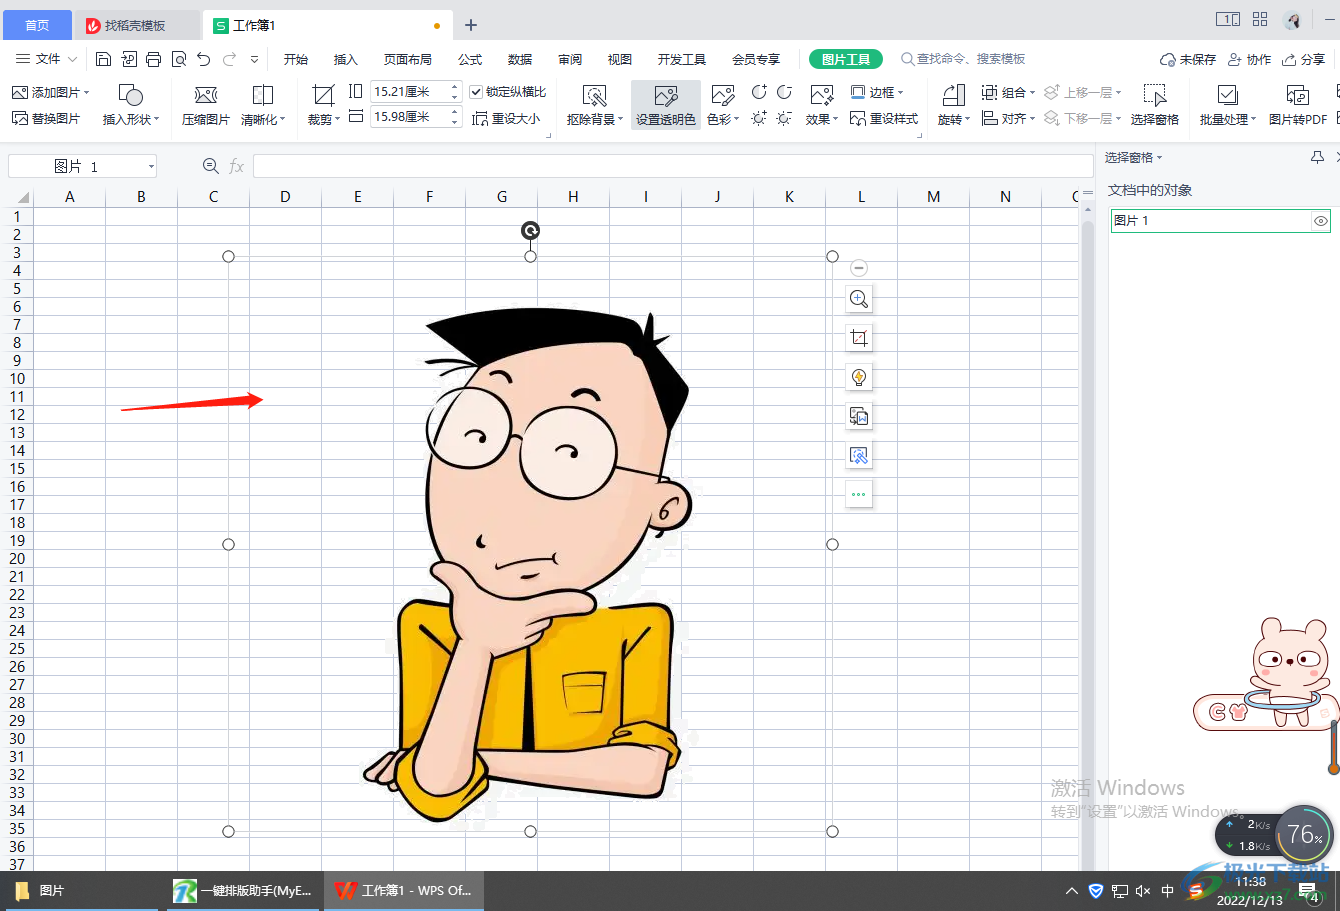Click remove-background icon on floating picture toolbar

coord(859,455)
